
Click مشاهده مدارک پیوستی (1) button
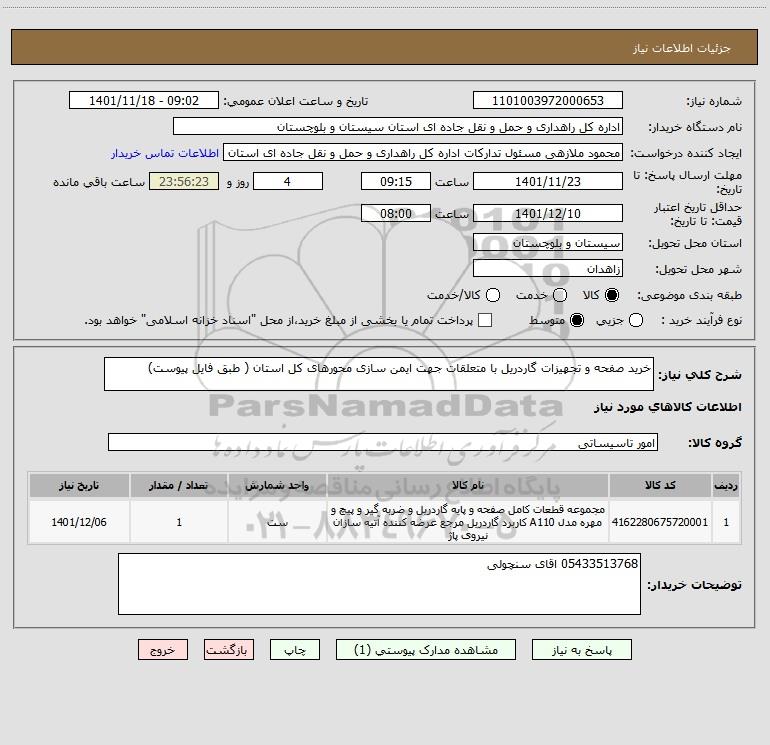426,650
